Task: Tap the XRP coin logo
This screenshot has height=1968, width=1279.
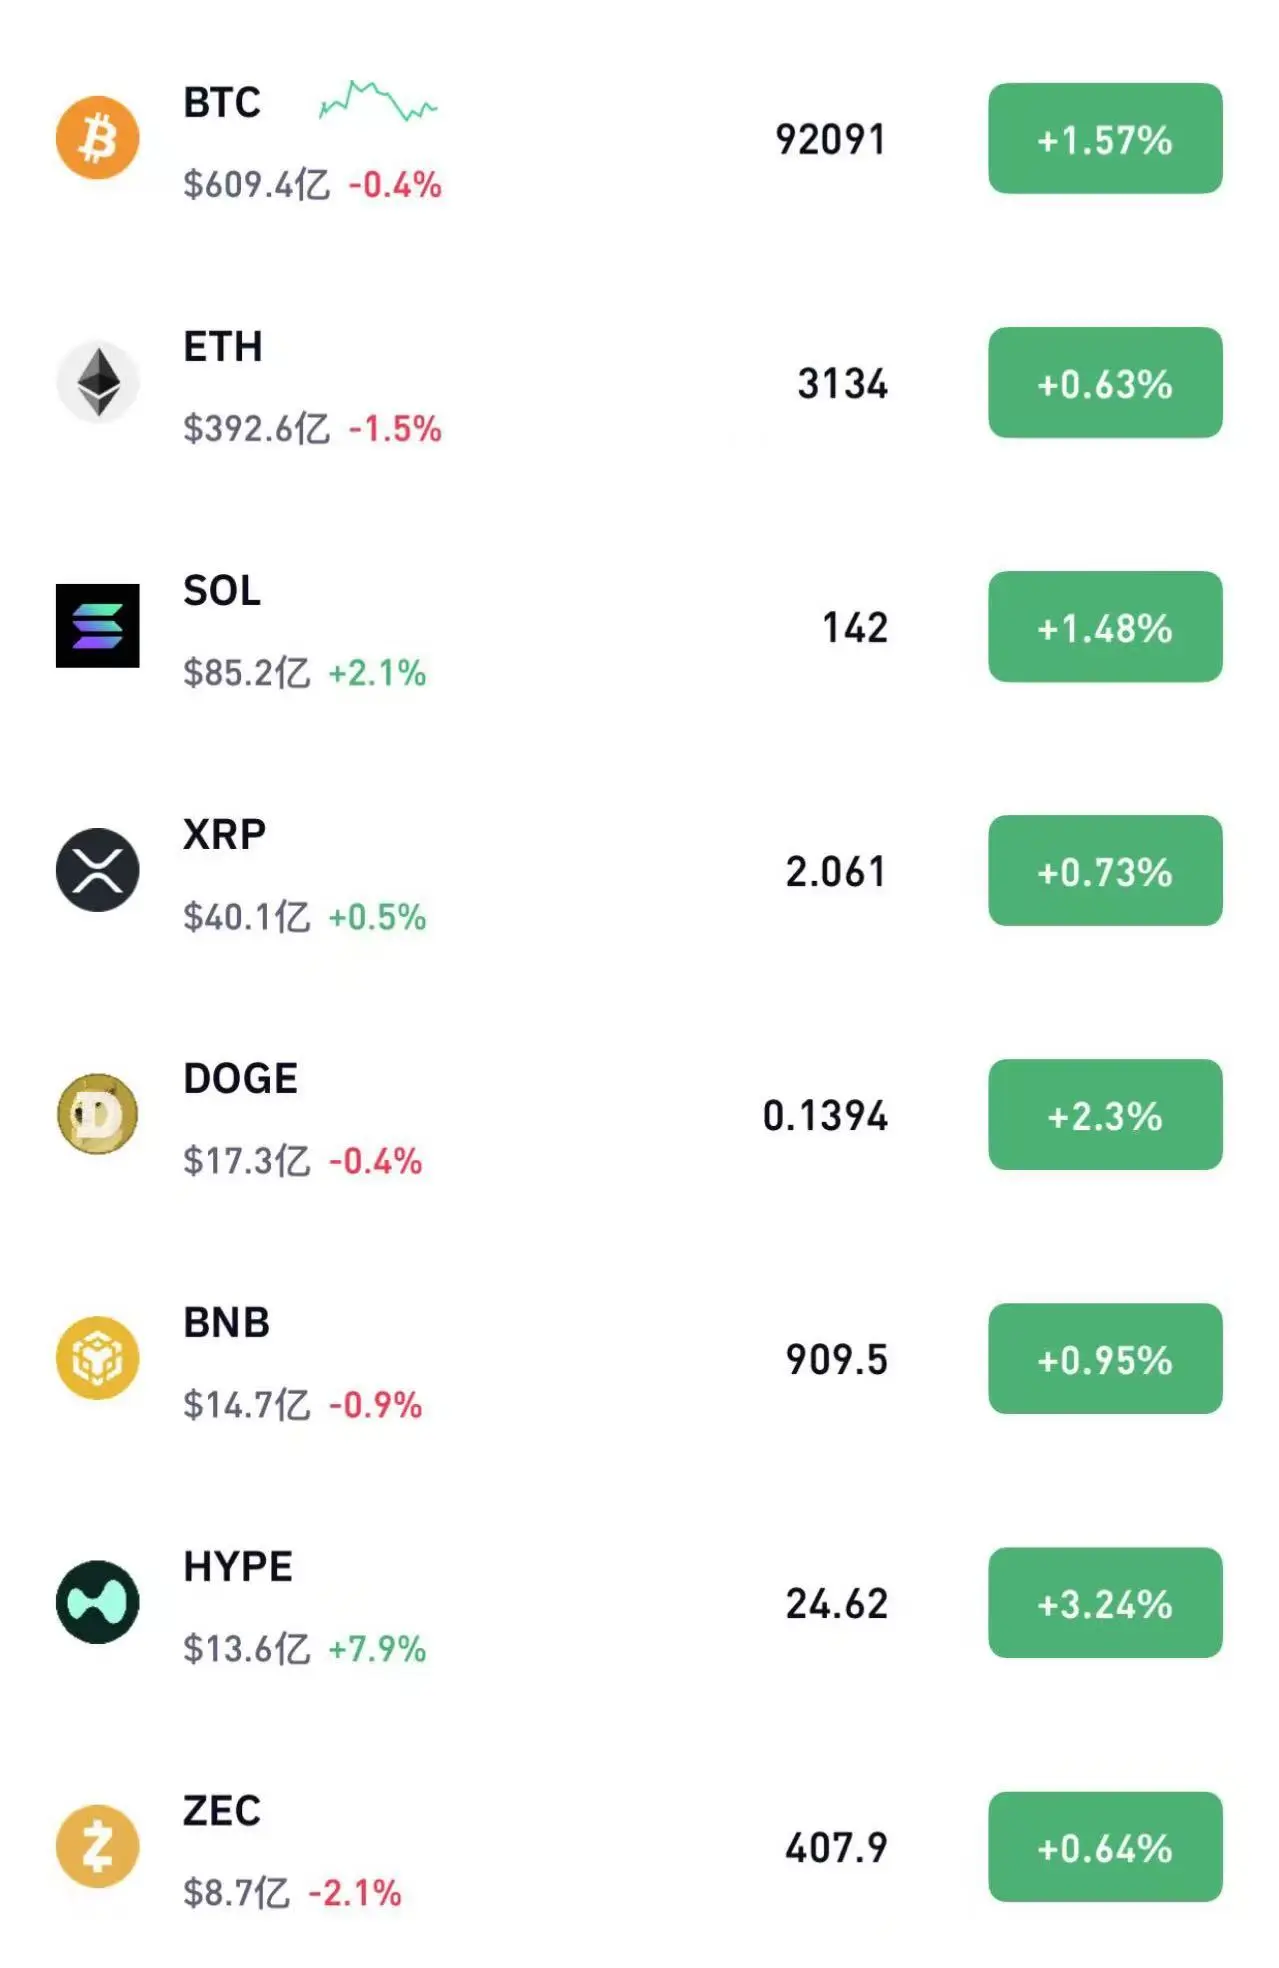Action: pos(97,870)
